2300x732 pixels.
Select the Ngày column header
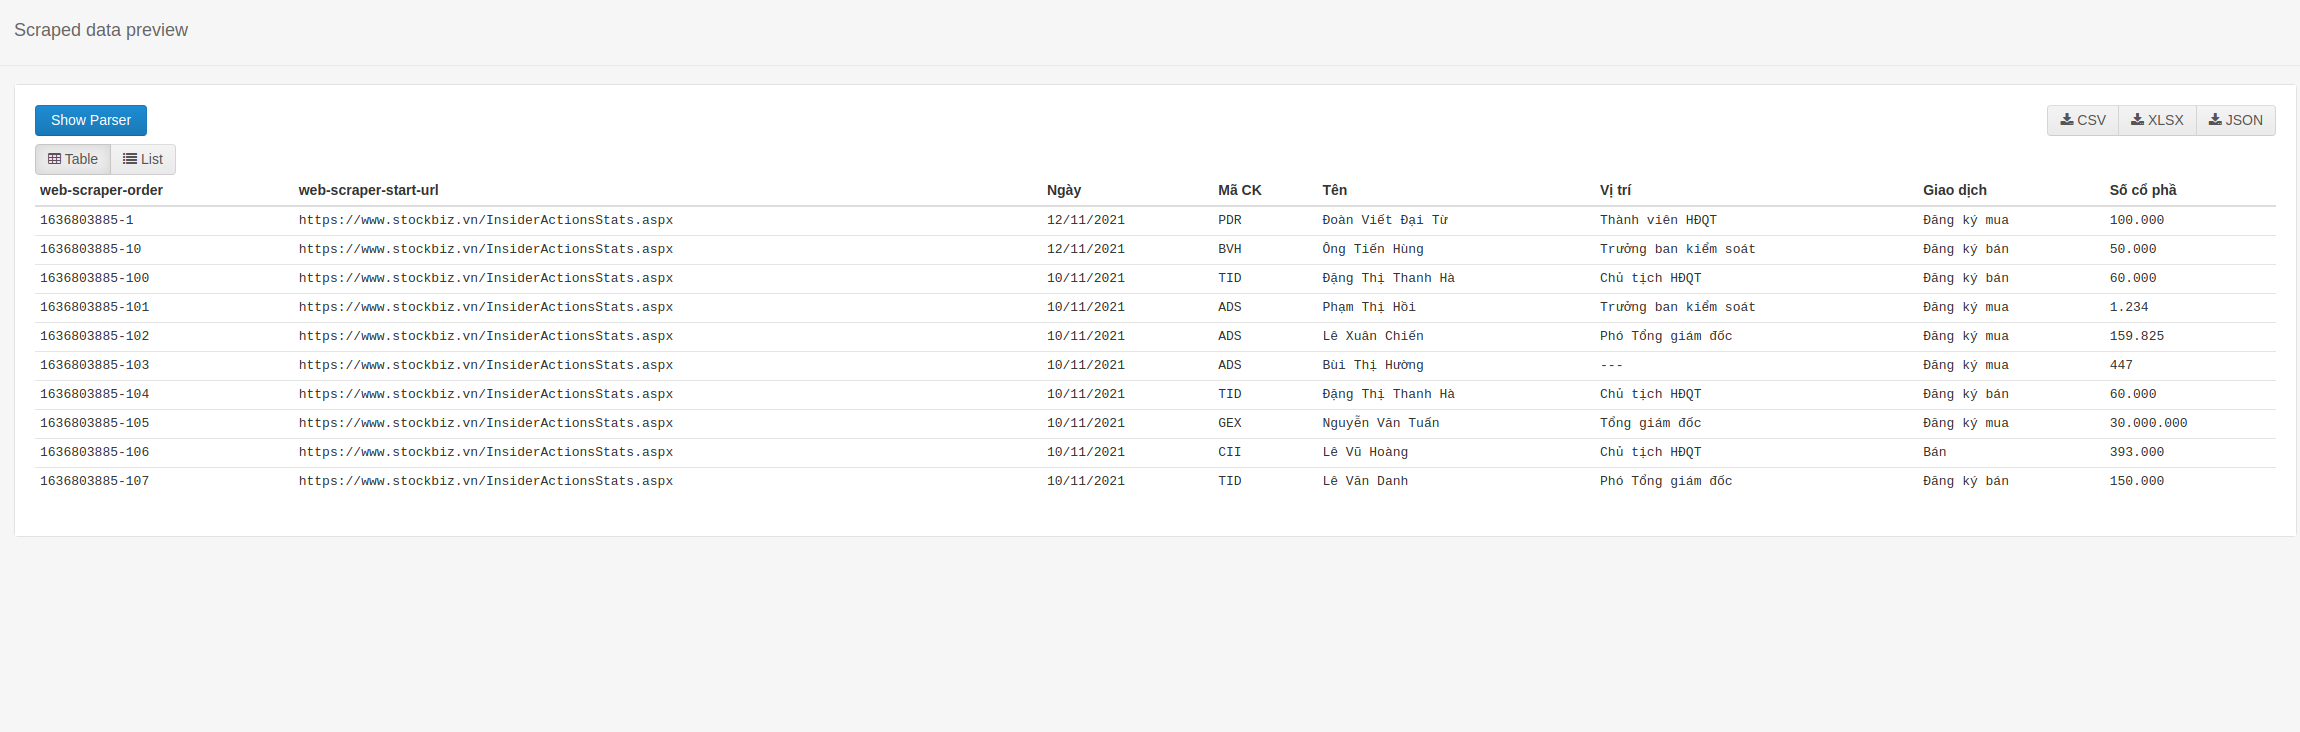coord(1064,190)
